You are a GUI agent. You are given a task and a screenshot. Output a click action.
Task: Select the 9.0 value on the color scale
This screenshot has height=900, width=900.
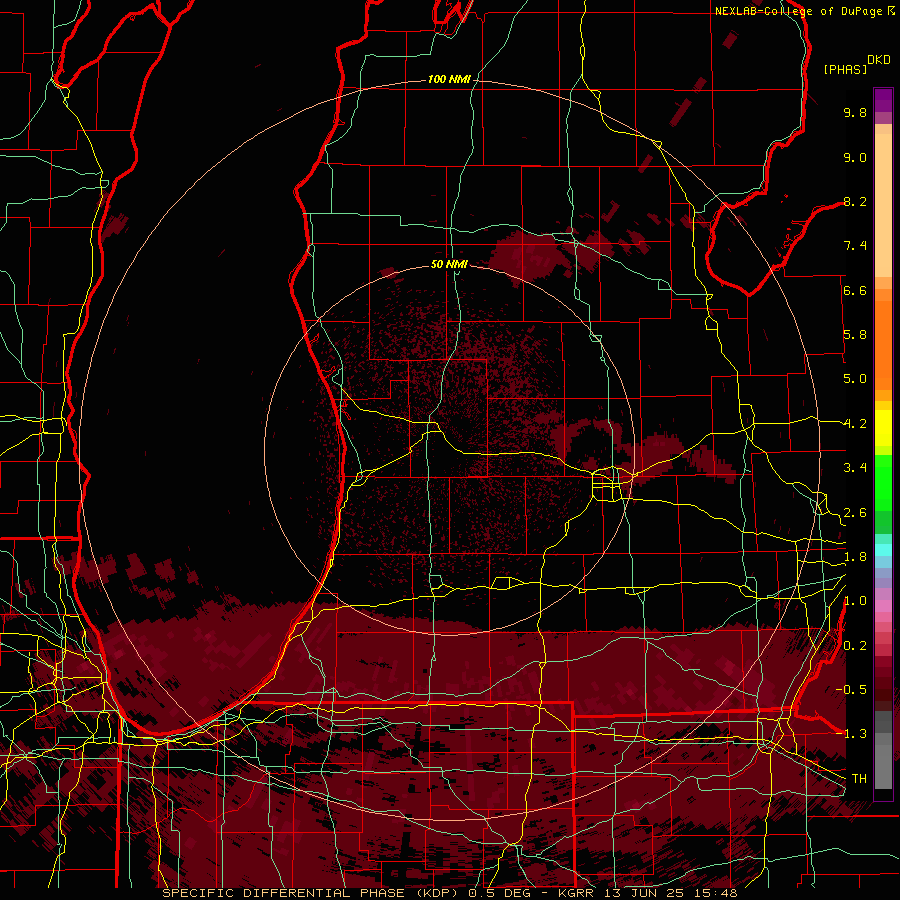click(x=855, y=157)
